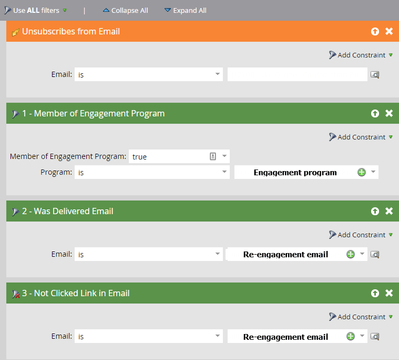399x360 pixels.
Task: Add Constraint to Unsubscribes from Email trigger
Action: point(361,55)
